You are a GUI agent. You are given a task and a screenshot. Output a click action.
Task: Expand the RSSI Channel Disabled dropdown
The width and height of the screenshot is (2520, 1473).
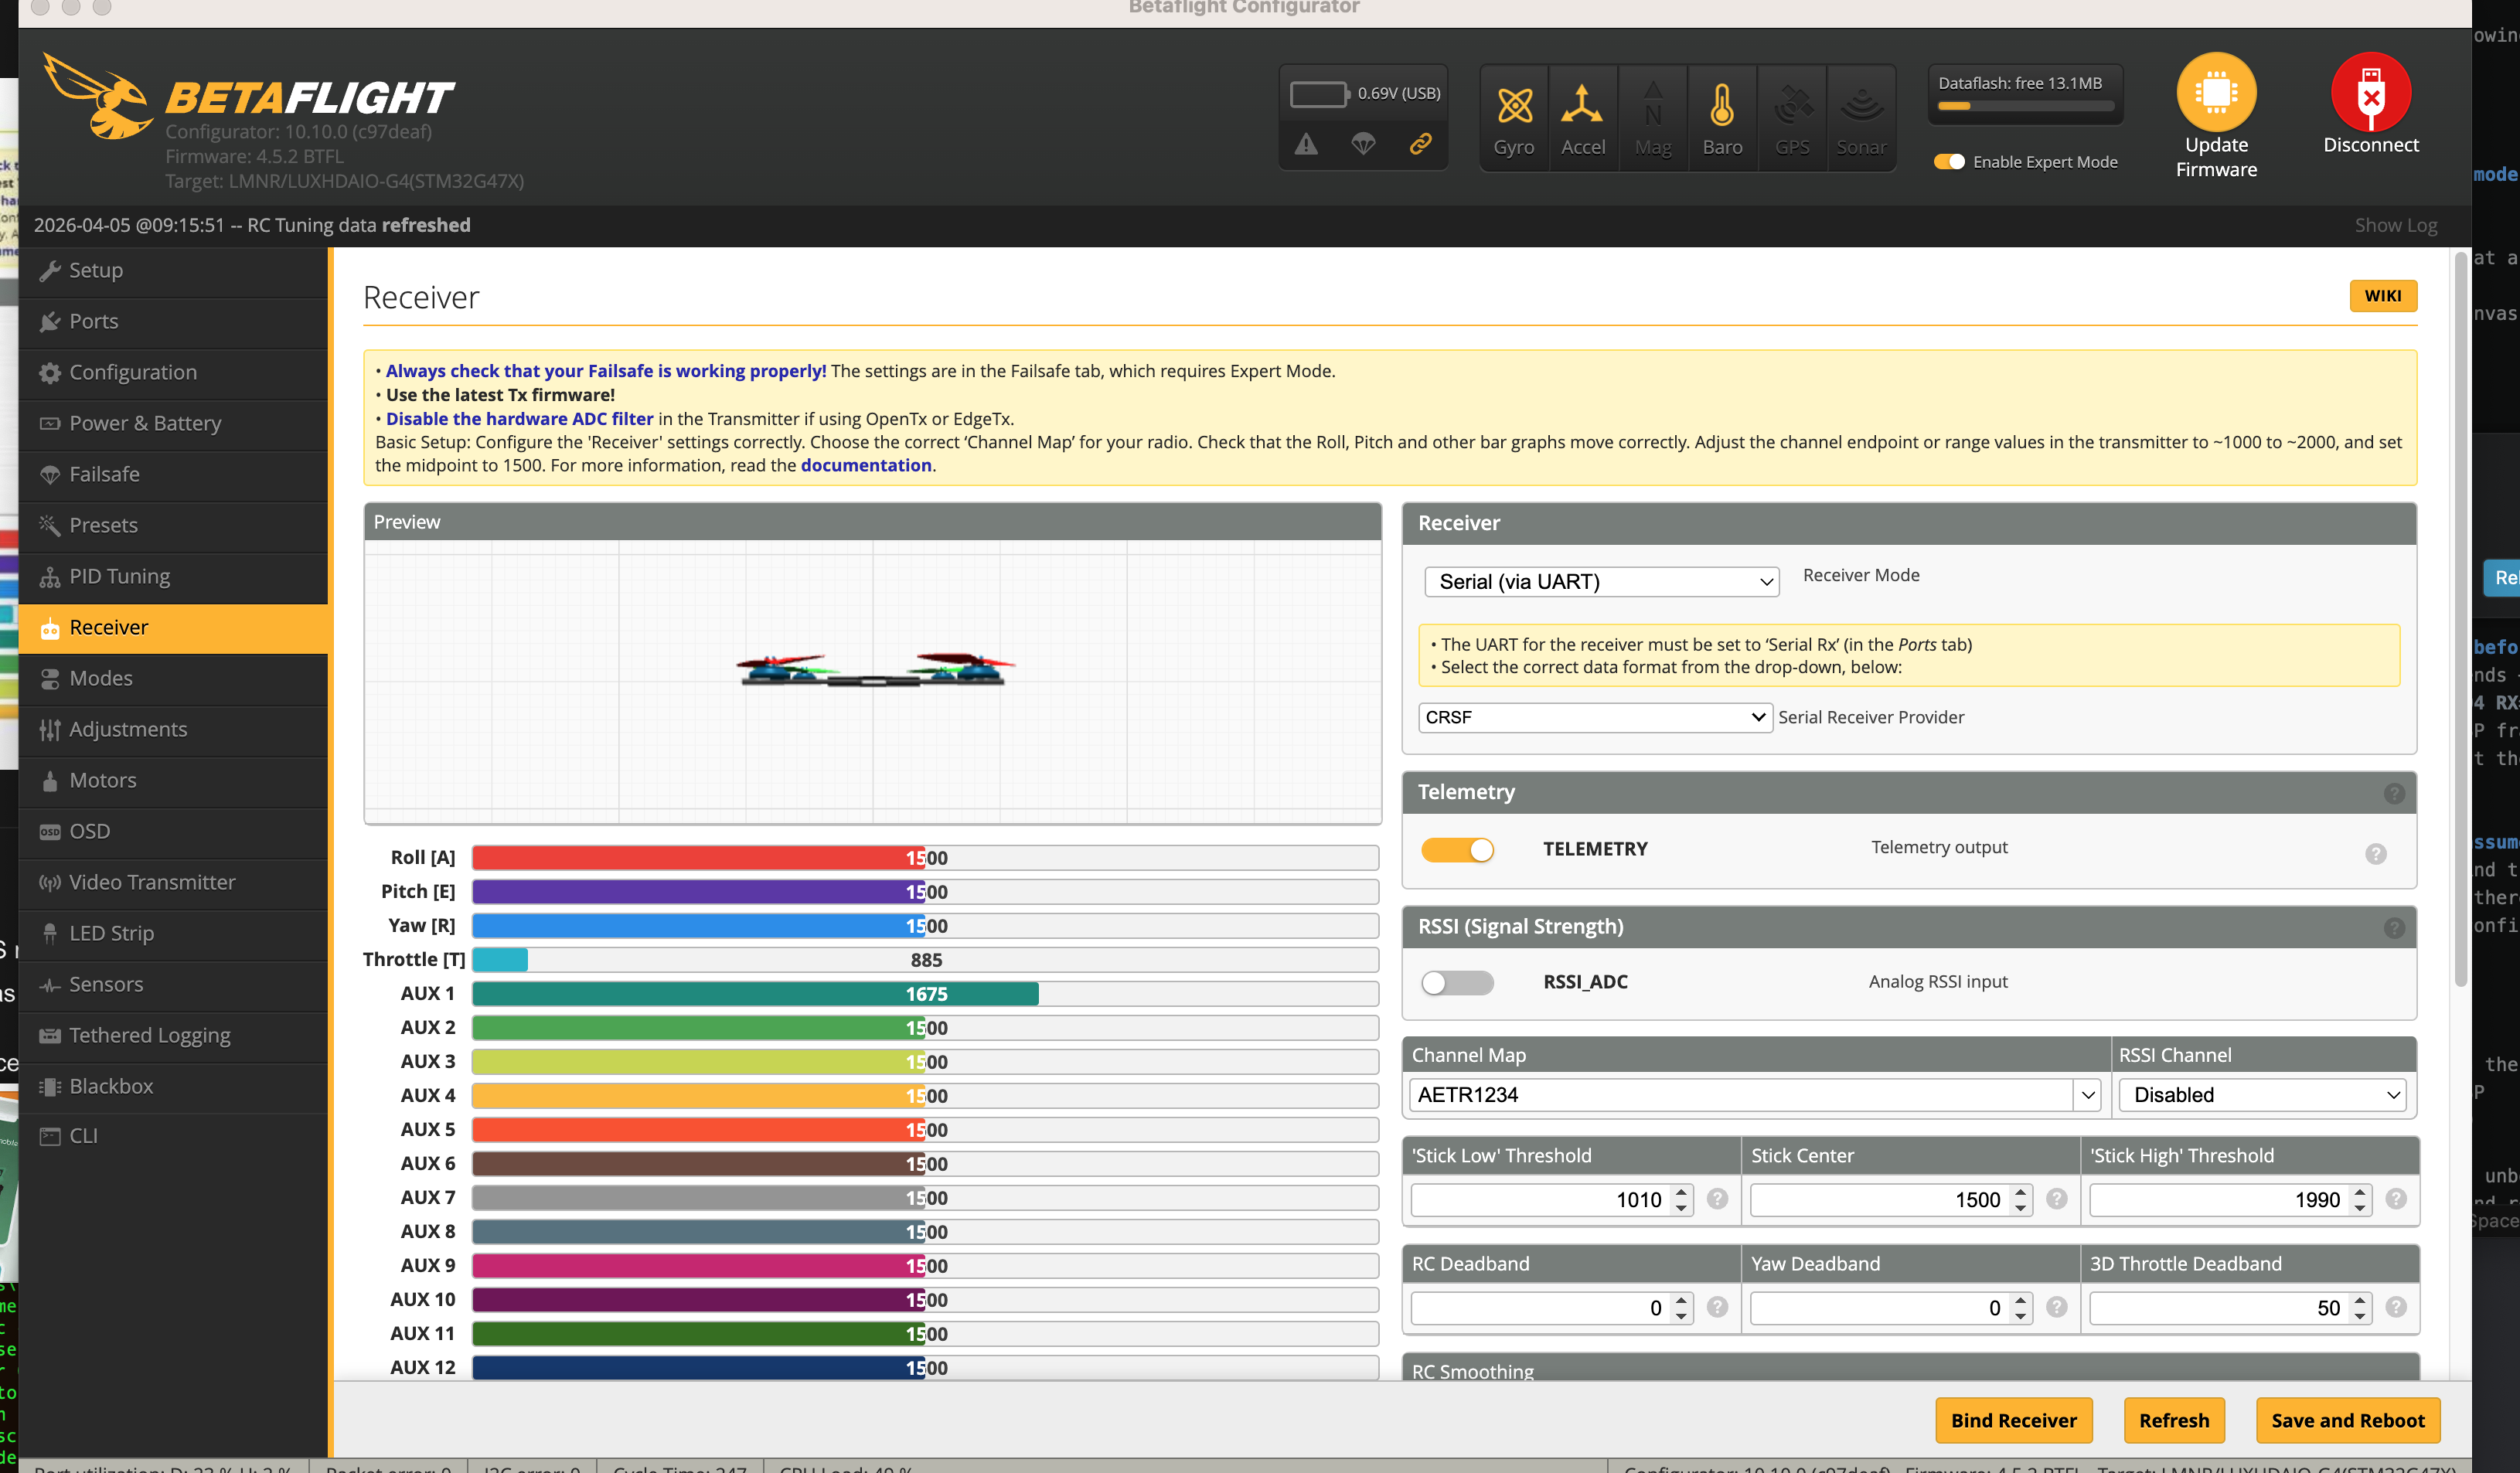[x=2263, y=1094]
